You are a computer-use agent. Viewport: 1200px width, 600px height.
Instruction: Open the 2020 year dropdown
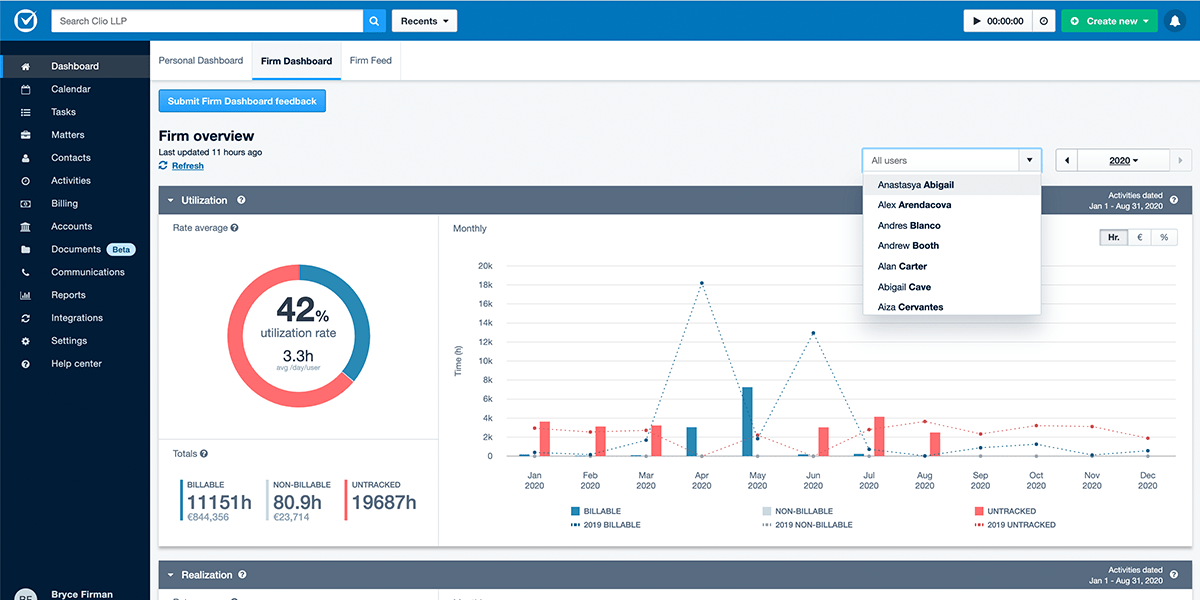[1124, 160]
